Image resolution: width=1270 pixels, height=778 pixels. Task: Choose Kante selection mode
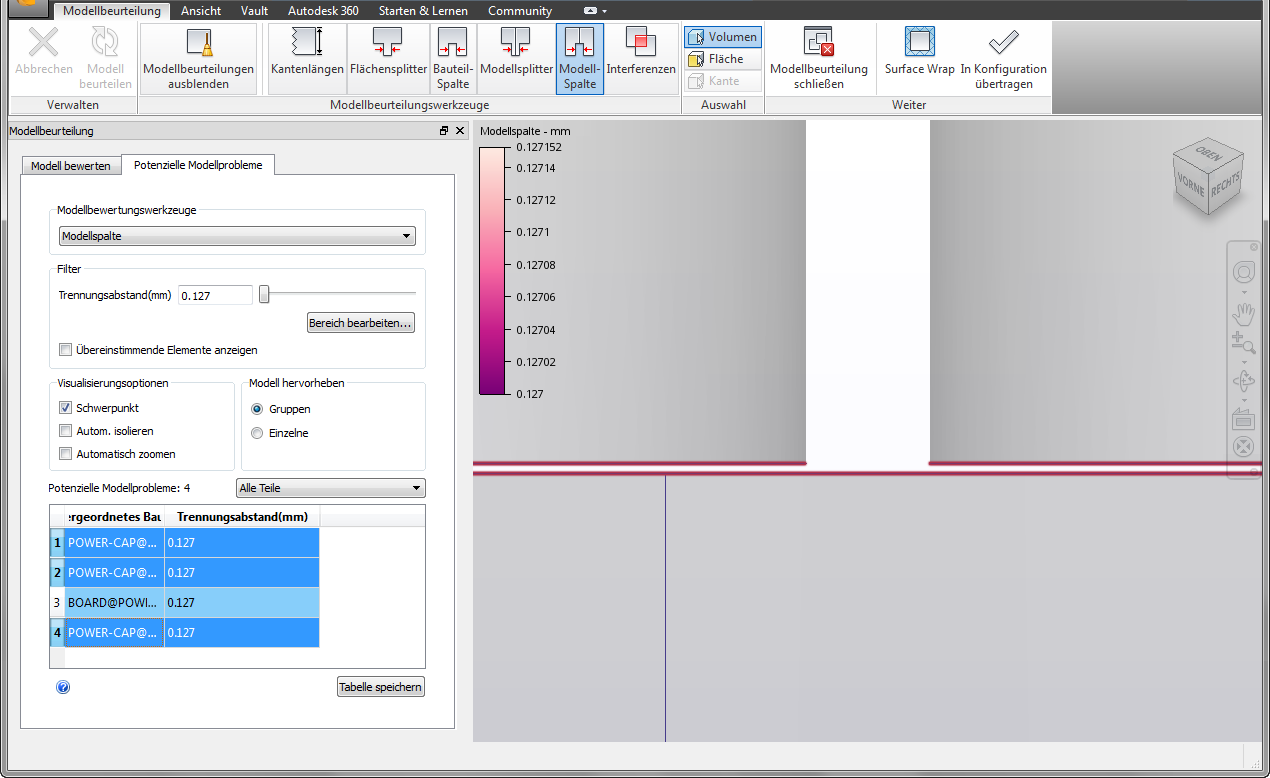tap(723, 81)
